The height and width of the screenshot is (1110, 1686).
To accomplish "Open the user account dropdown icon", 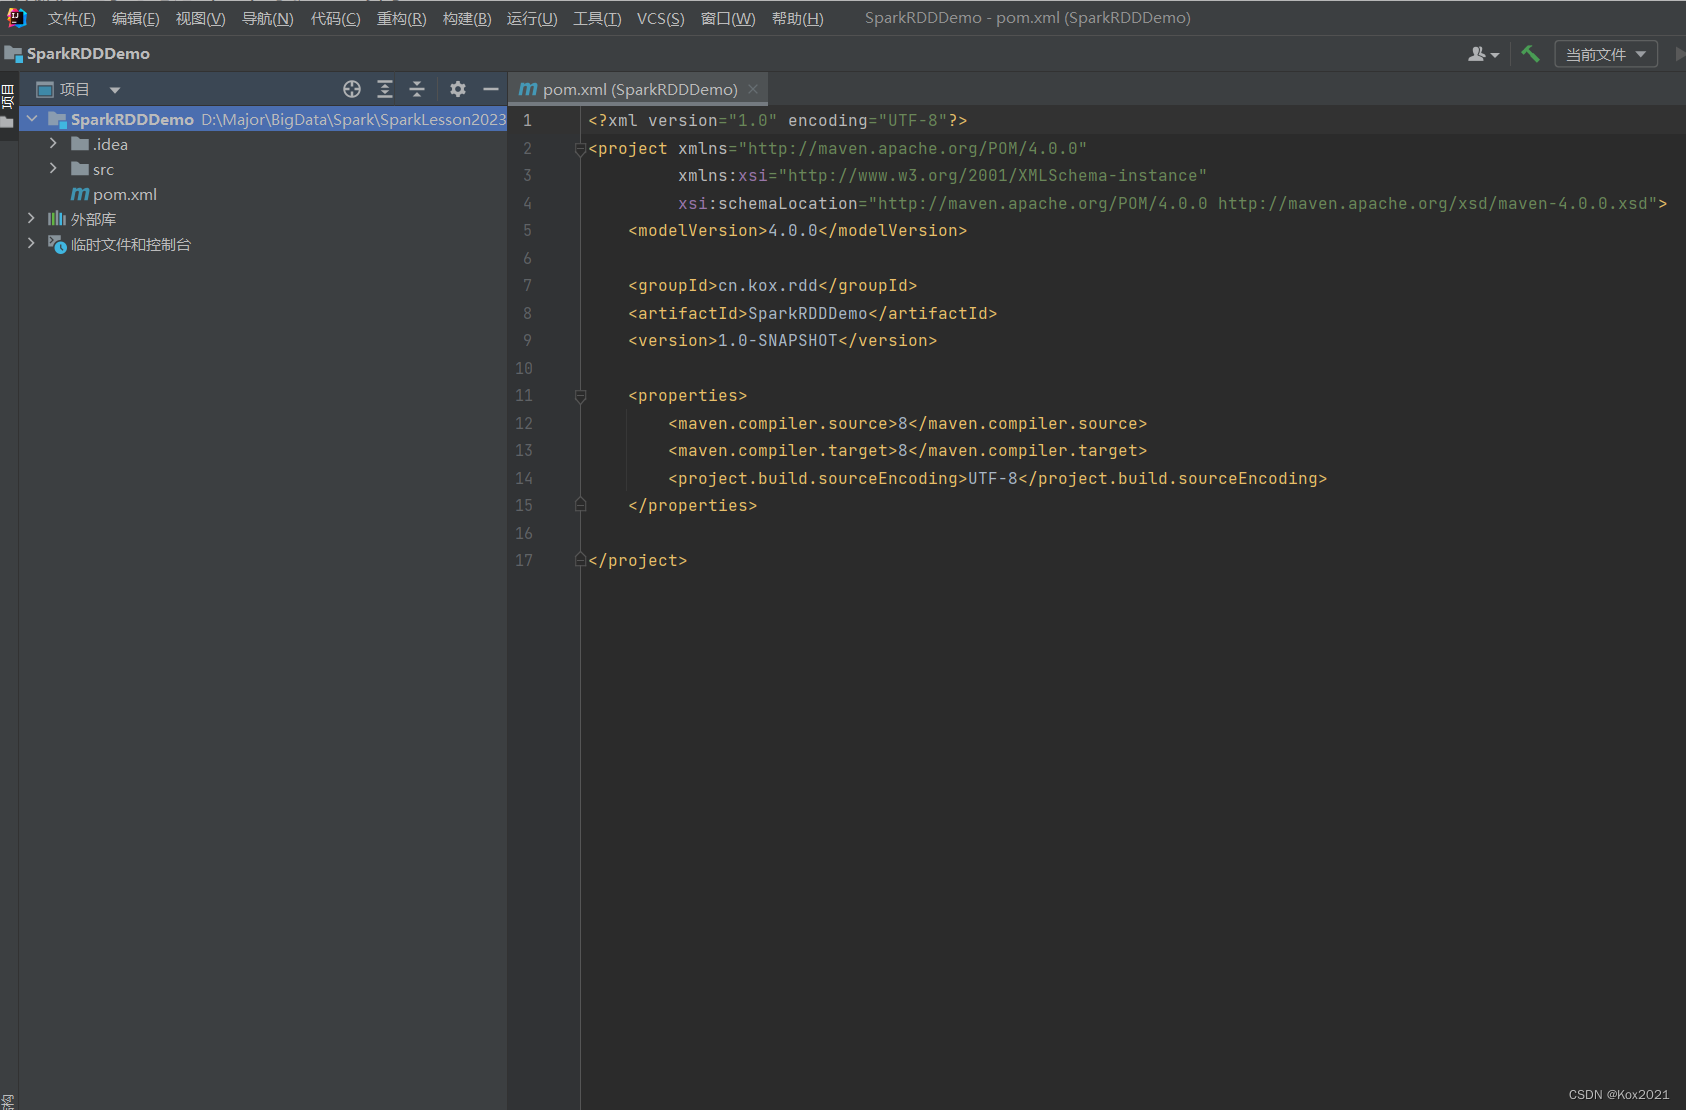I will [x=1483, y=54].
